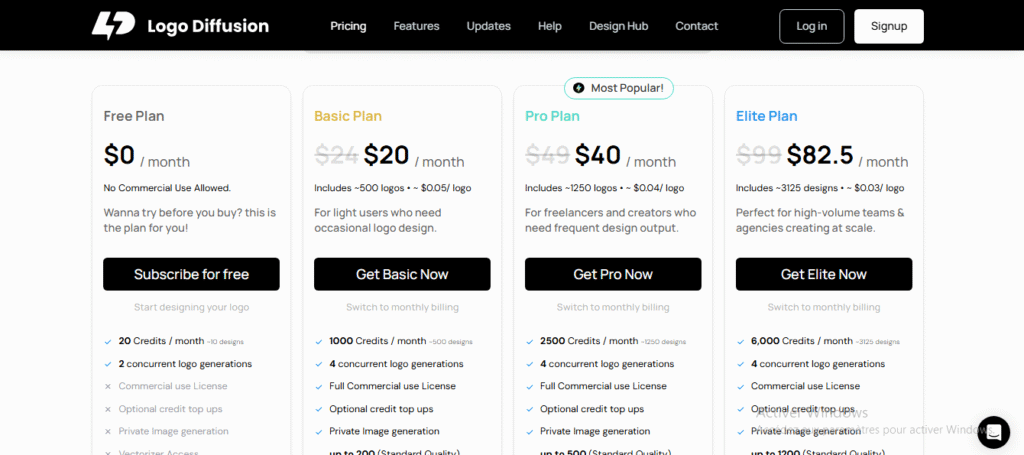Screen dimensions: 1024x455
Task: Choose the Get Basic Now button
Action: pos(402,274)
